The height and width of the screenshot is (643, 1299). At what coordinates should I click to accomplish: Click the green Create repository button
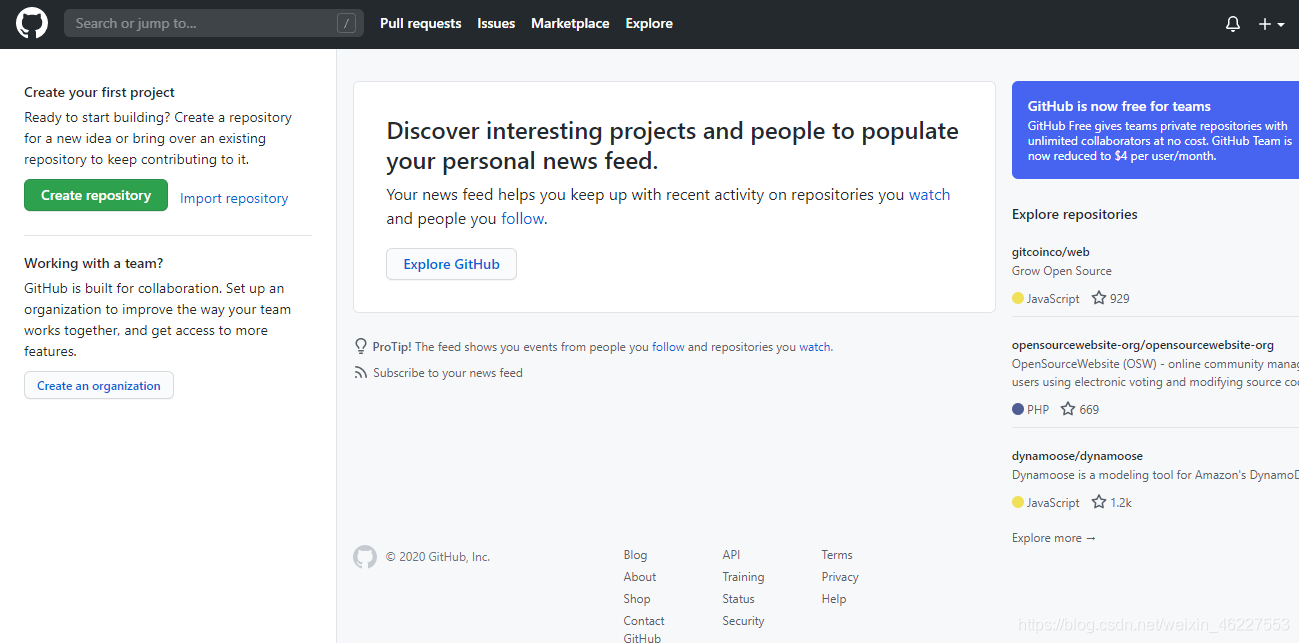click(96, 195)
